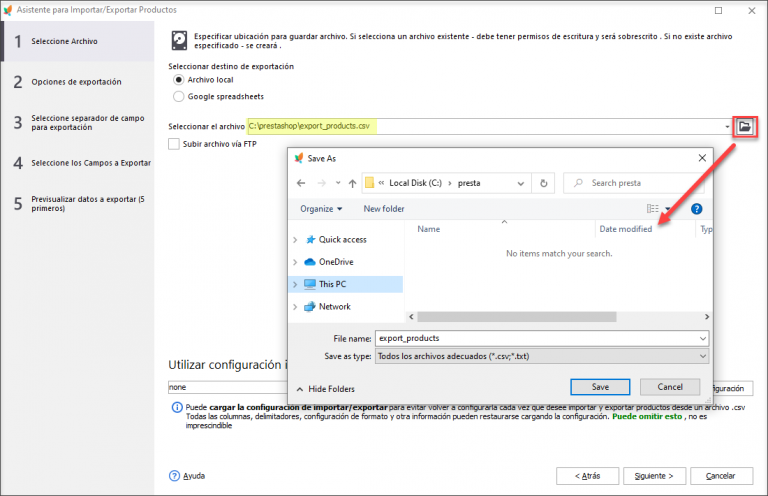The height and width of the screenshot is (496, 768).
Task: Open the Save as type dropdown
Action: tap(703, 356)
